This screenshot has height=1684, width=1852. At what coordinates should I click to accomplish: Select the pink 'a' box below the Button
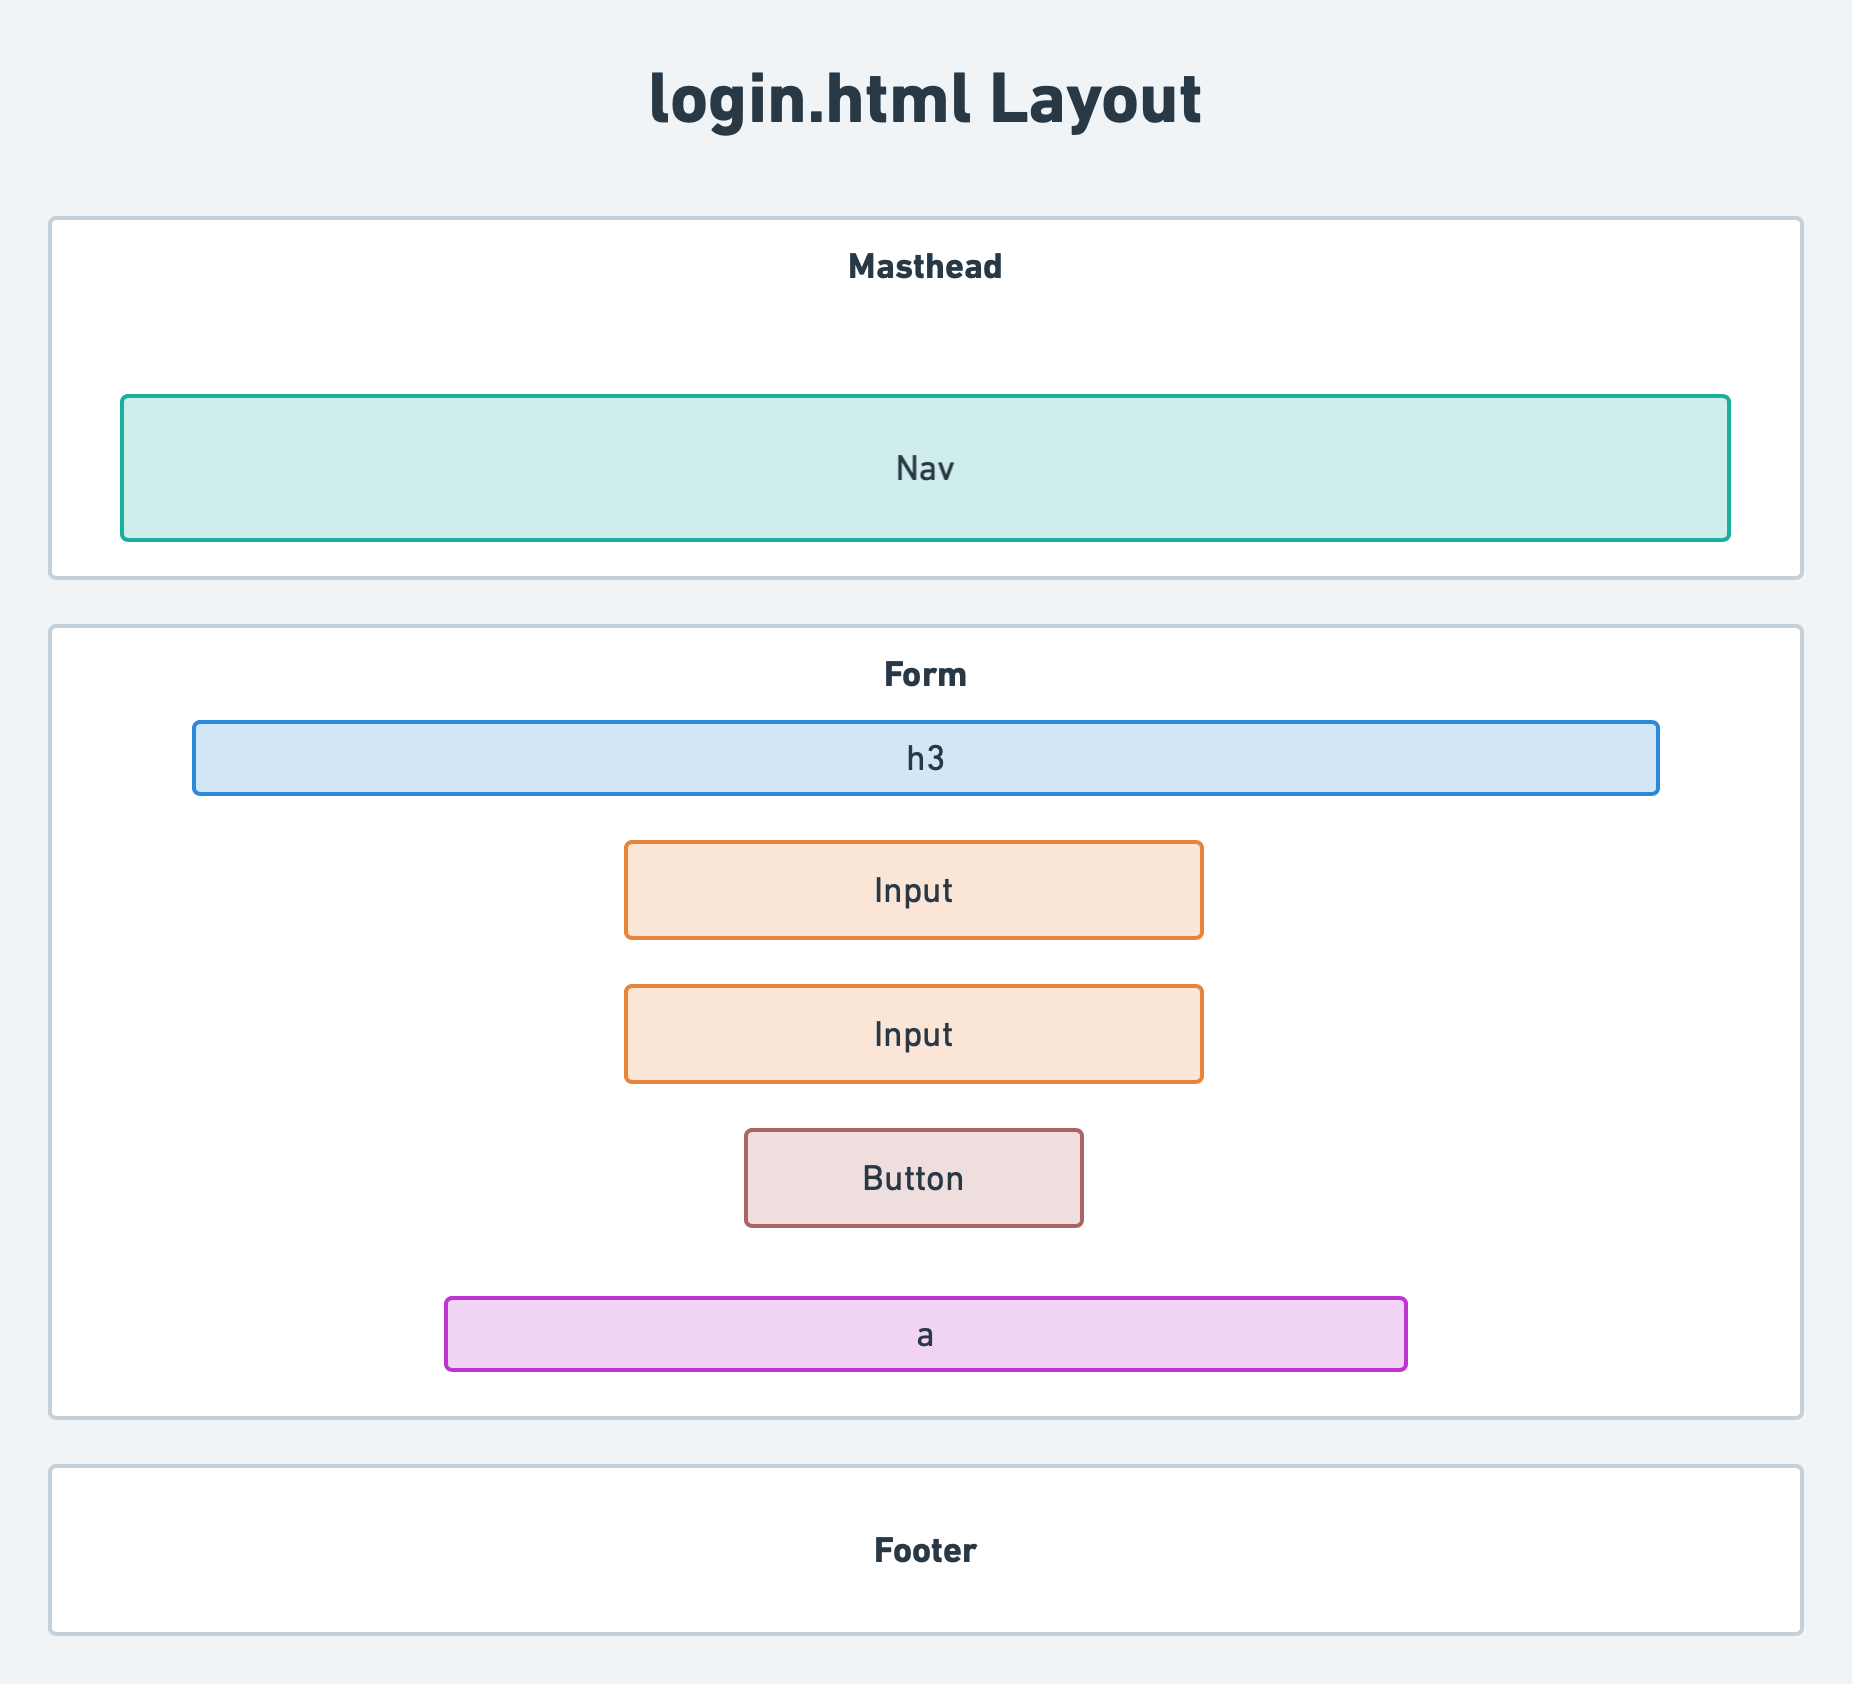(x=926, y=1333)
